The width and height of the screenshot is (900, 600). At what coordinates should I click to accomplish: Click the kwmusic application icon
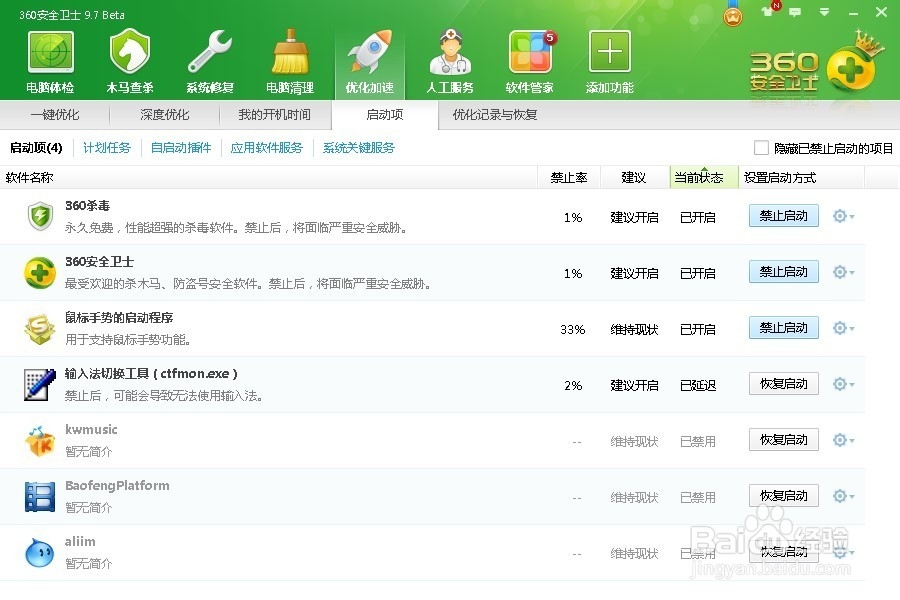coord(39,439)
